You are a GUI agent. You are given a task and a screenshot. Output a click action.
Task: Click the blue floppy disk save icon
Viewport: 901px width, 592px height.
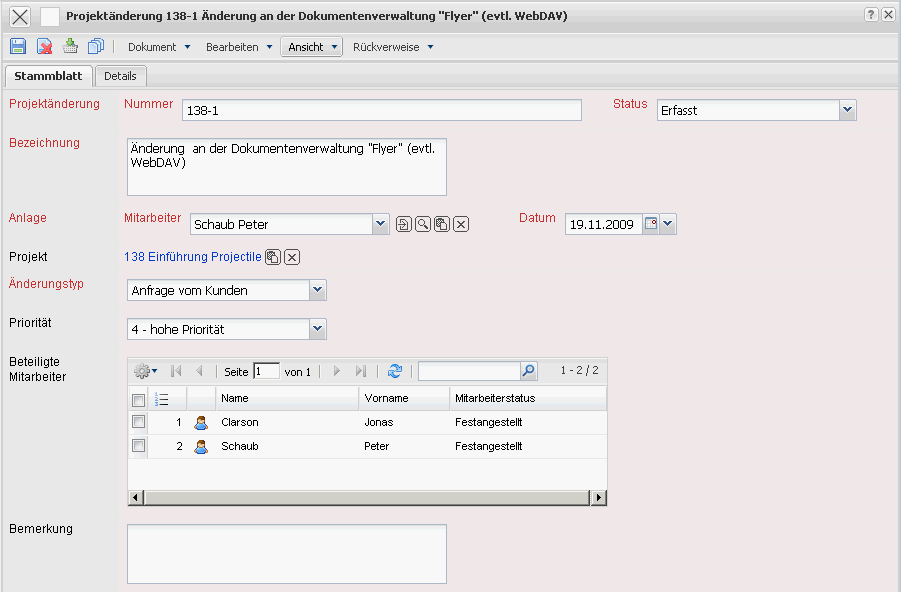click(x=18, y=46)
